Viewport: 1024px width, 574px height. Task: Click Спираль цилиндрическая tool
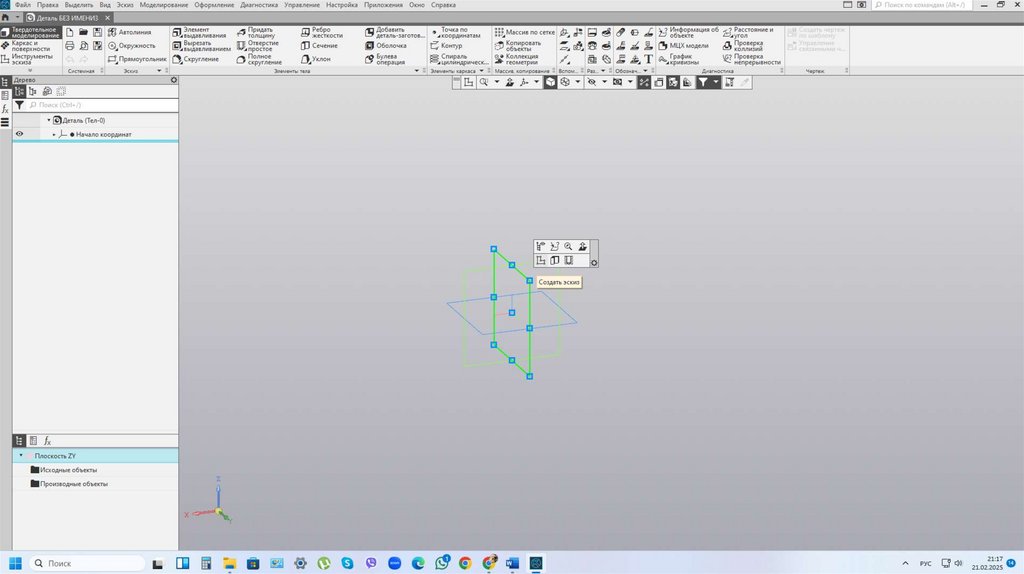click(459, 59)
